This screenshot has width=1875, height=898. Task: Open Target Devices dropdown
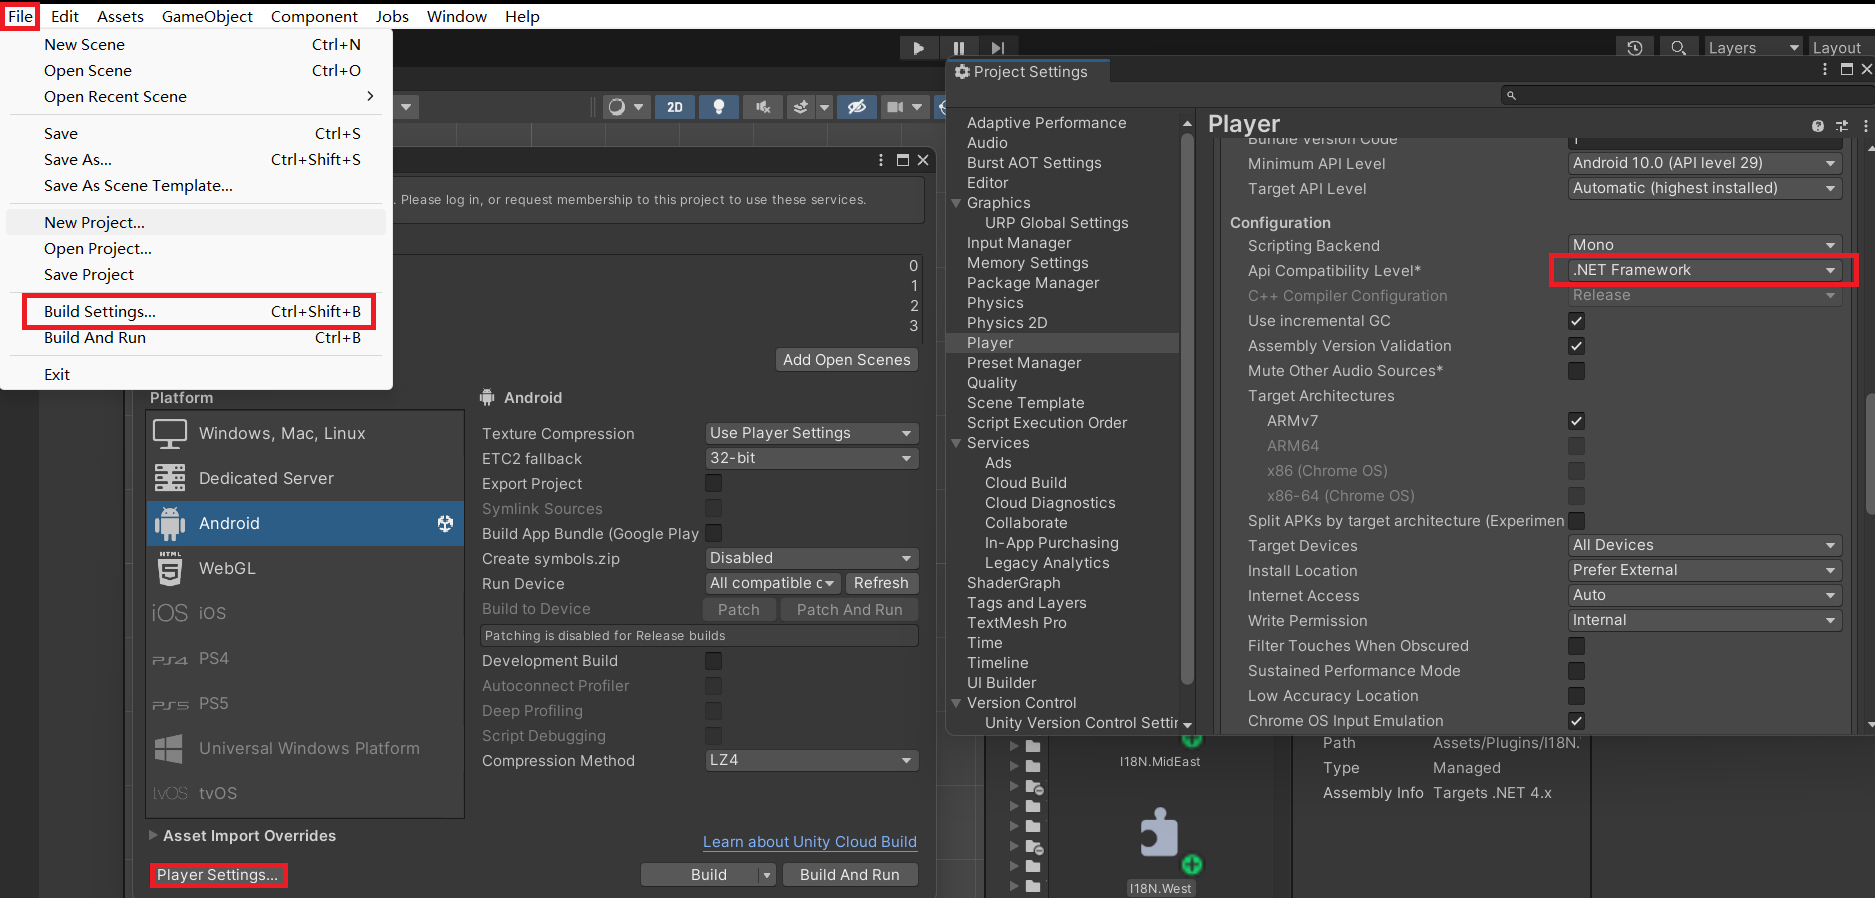[x=1704, y=545]
